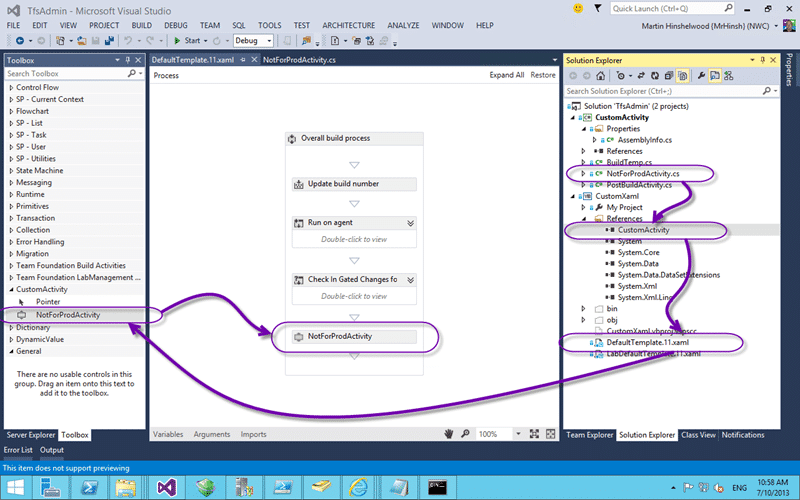Image resolution: width=800 pixels, height=500 pixels.
Task: Open the Imports pane
Action: pos(254,434)
